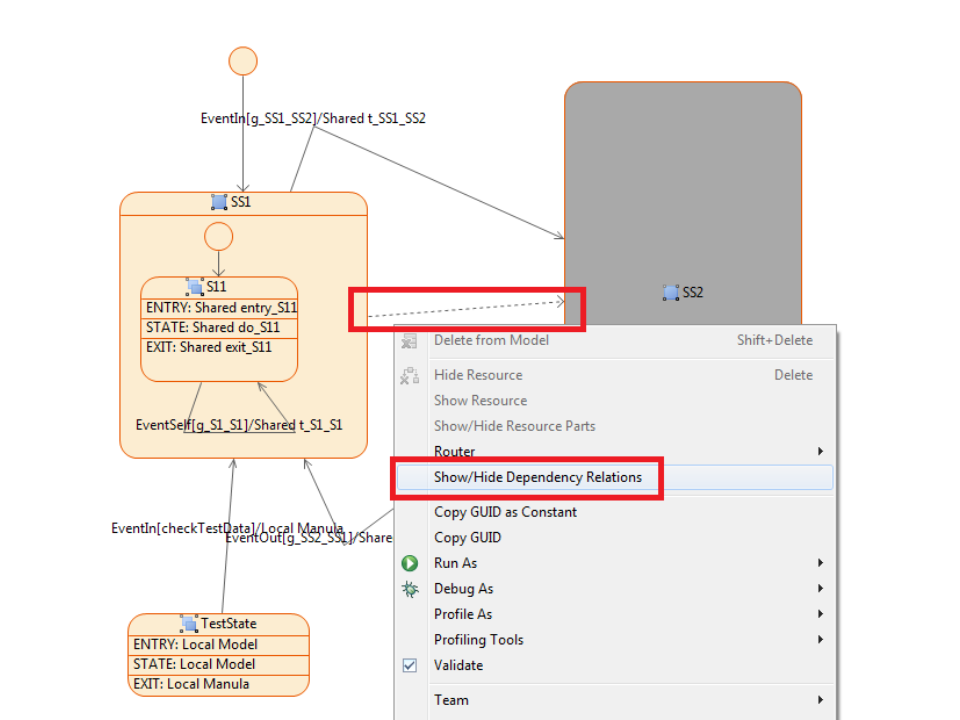
Task: Click the Debug As bug icon
Action: (x=410, y=589)
